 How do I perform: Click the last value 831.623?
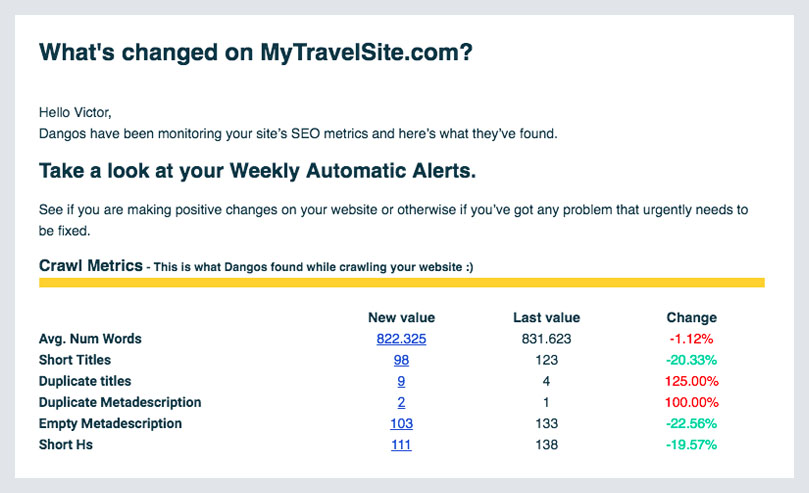546,339
